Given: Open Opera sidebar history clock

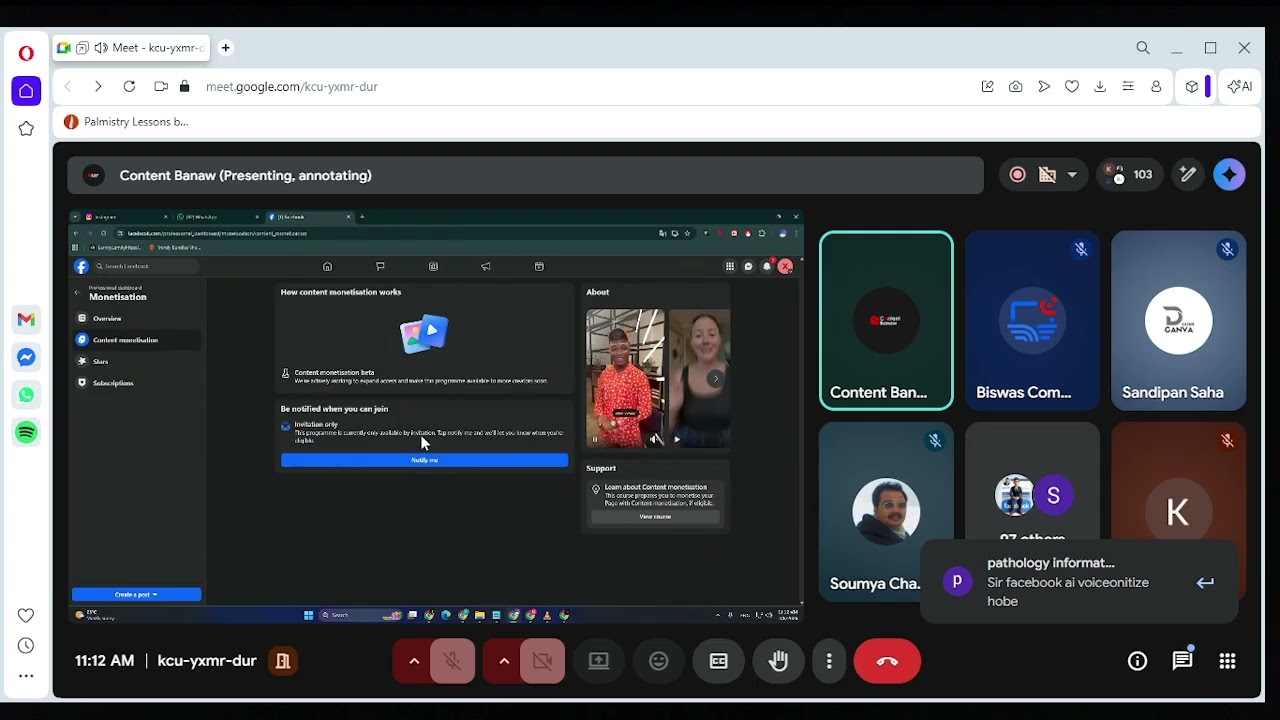Looking at the screenshot, I should point(26,646).
